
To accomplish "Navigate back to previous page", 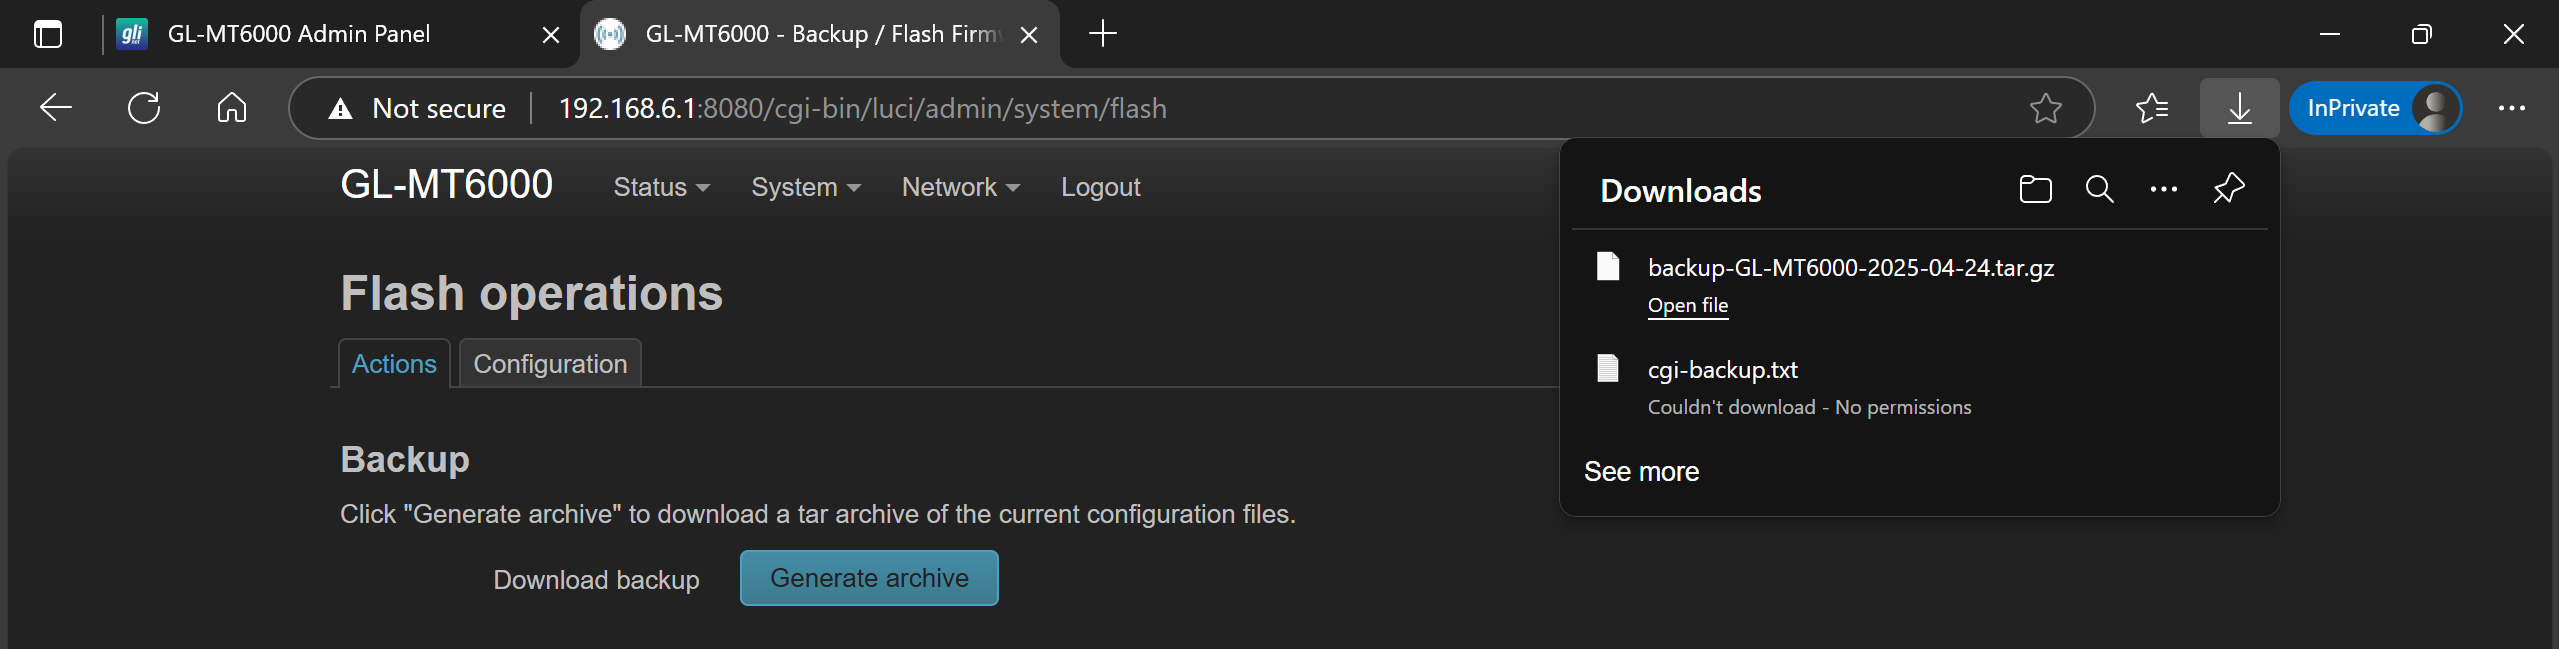I will click(x=56, y=108).
